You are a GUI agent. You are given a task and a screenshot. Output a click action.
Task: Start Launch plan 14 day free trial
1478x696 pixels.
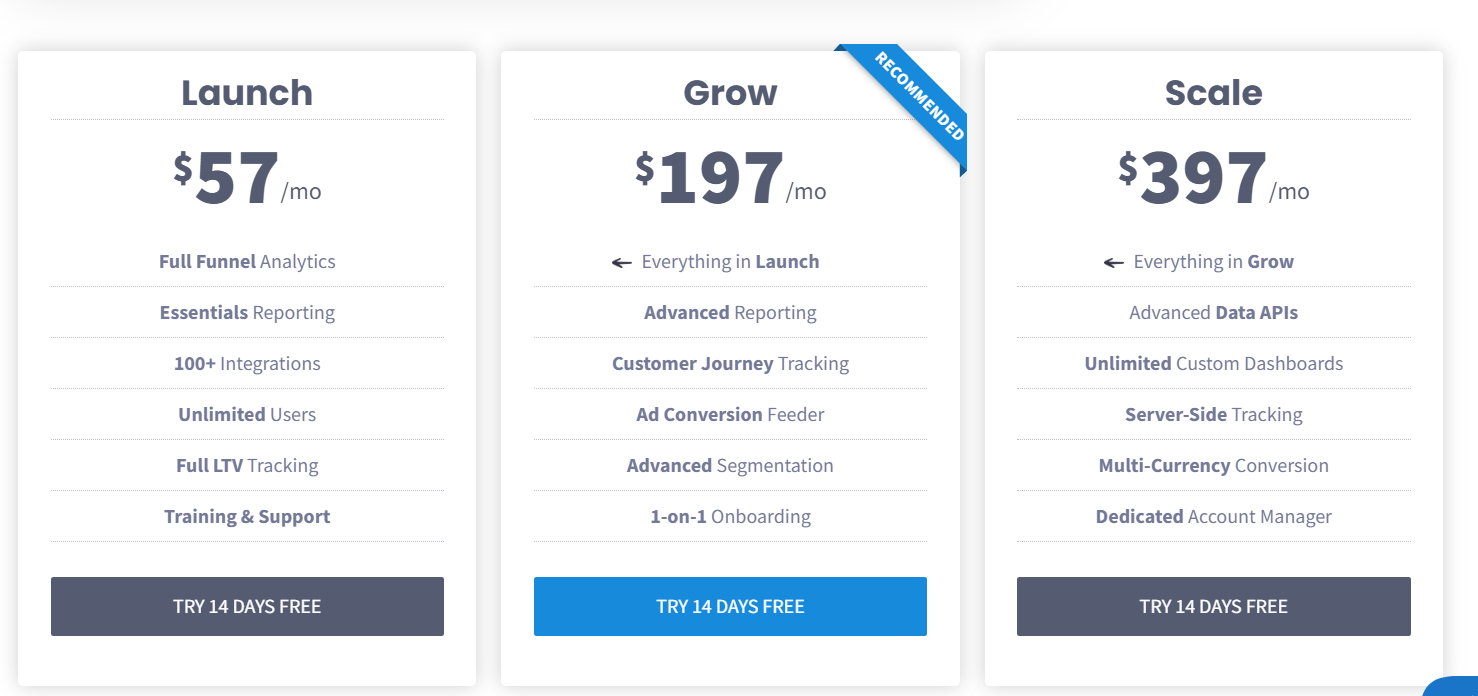[x=247, y=606]
